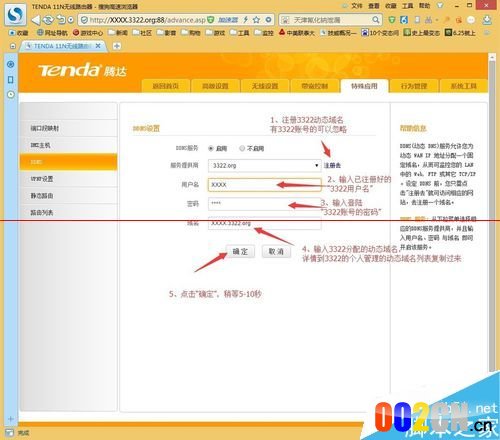Click the lightning speed-mode icon
This screenshot has width=500, height=440.
click(246, 20)
